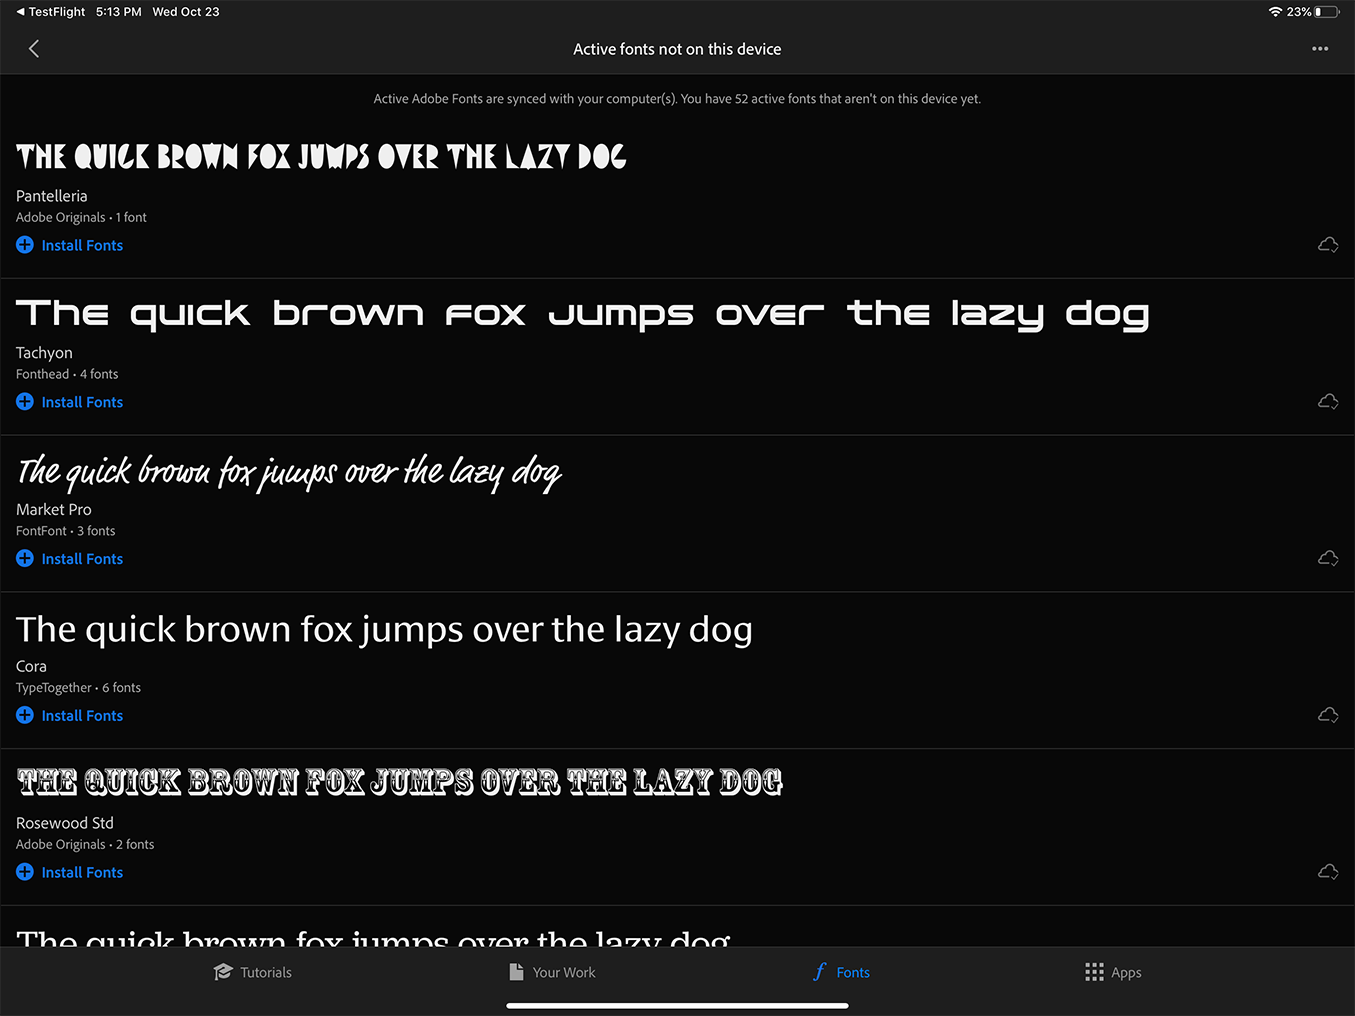Screen dimensions: 1355x1016
Task: Click the Tachyon font name
Action: click(x=44, y=353)
